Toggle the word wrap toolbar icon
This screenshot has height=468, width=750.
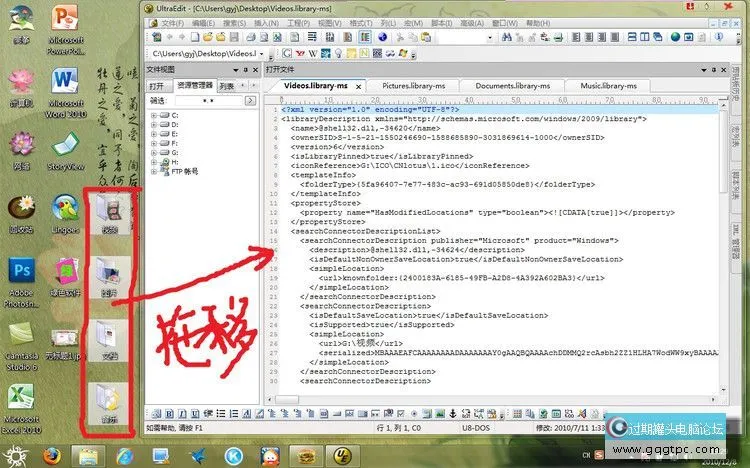(312, 37)
